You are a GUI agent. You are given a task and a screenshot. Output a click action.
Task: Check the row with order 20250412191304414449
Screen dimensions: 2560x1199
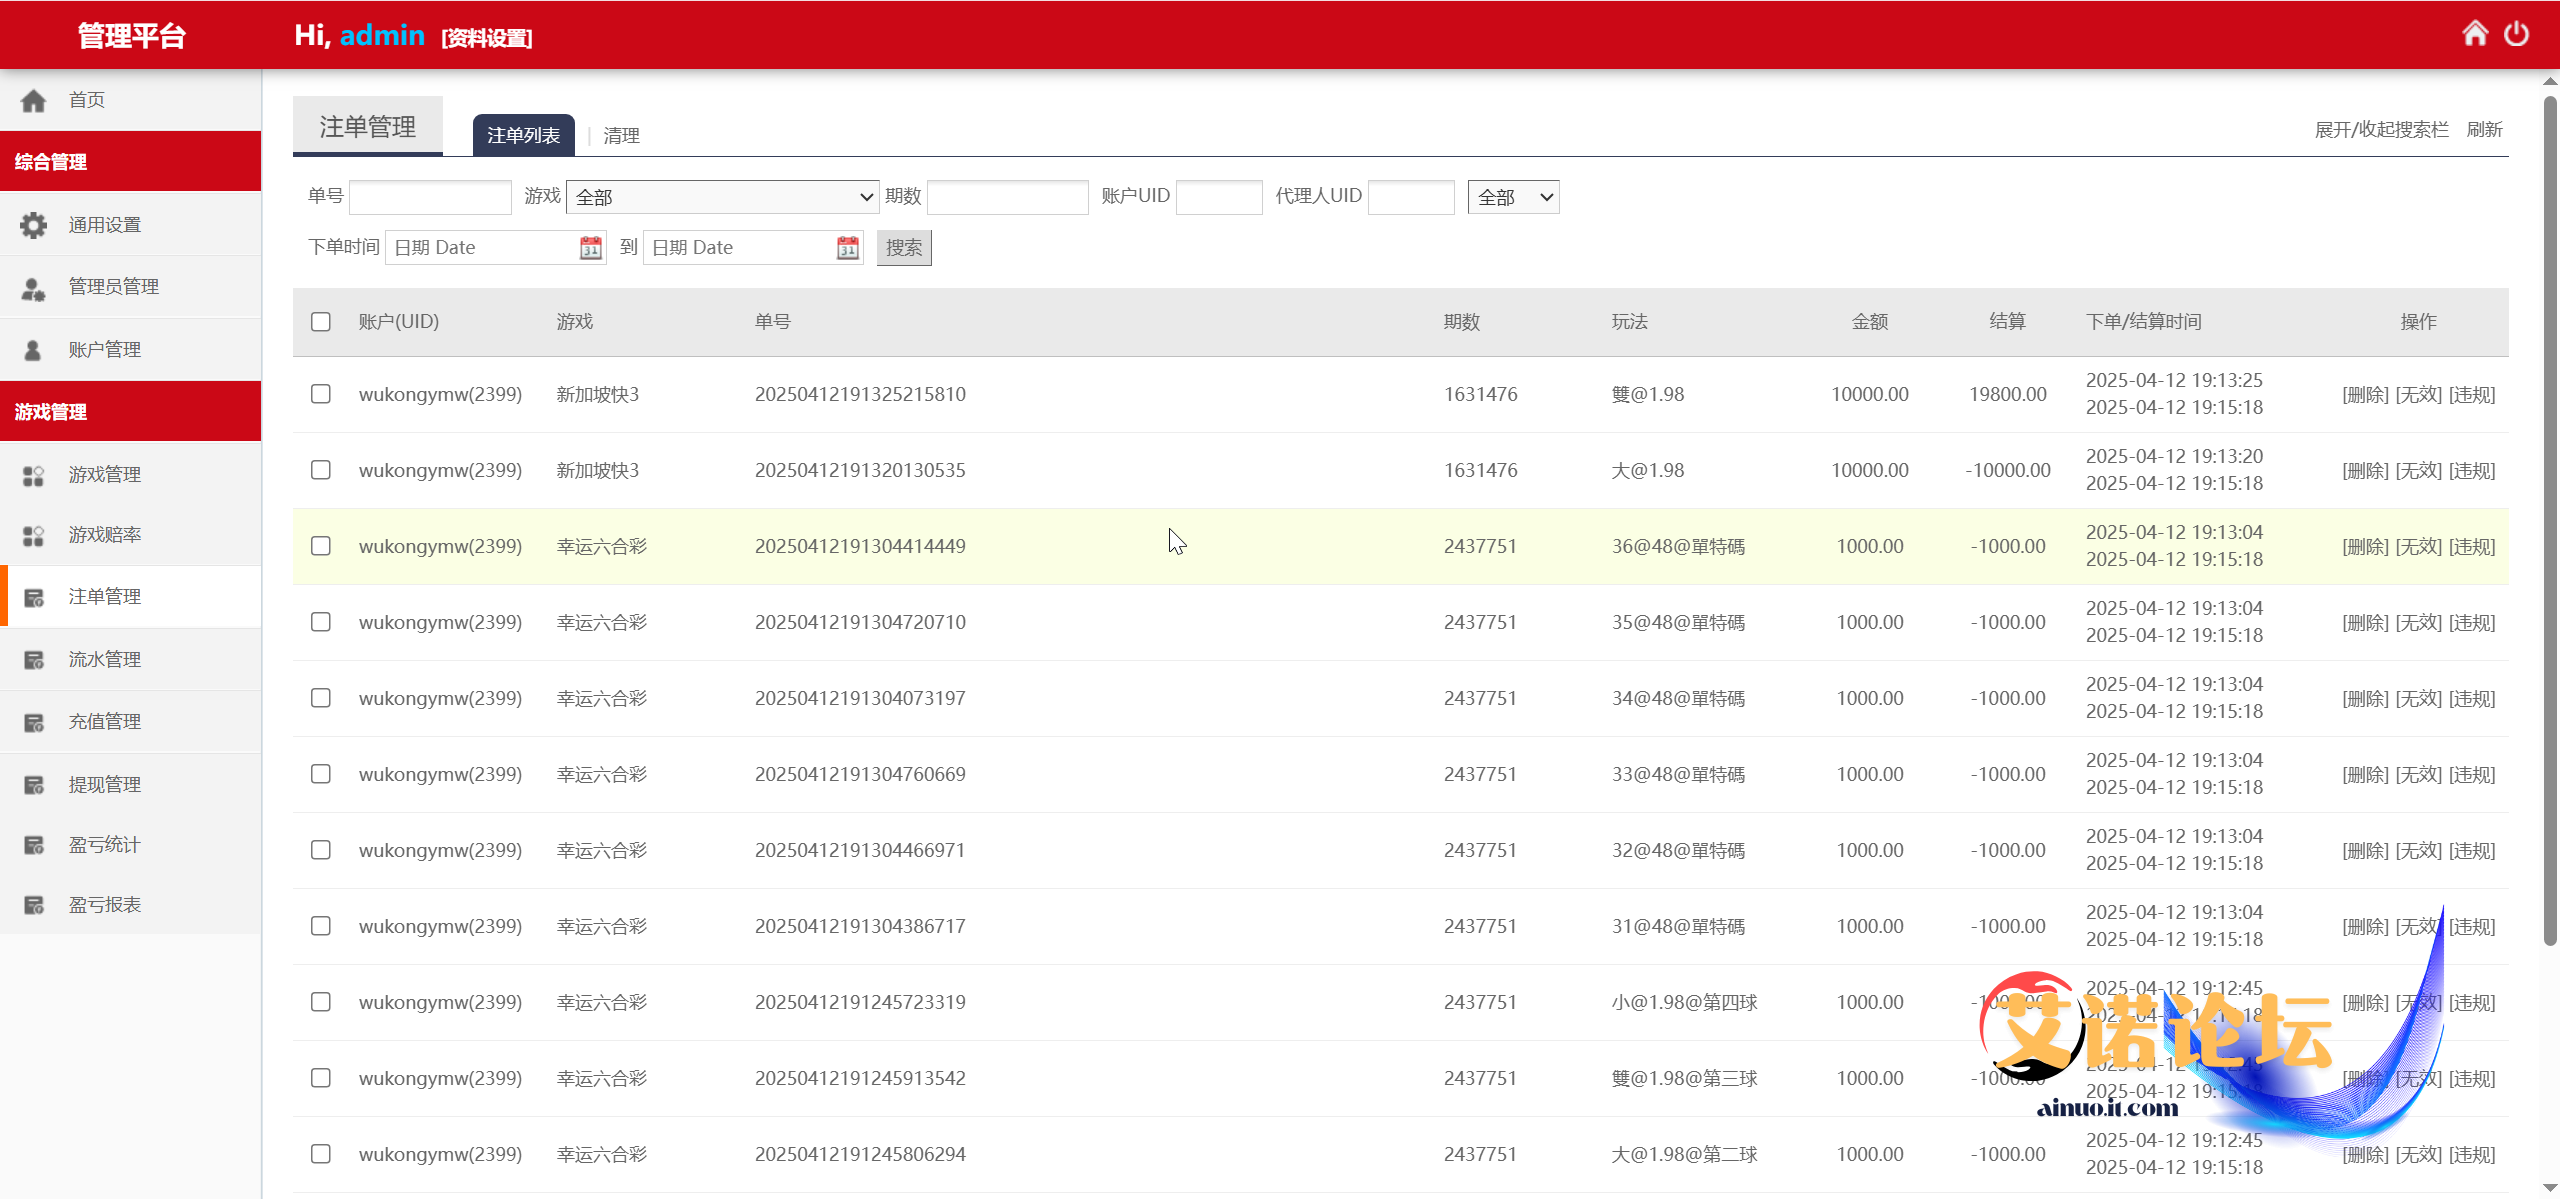pyautogui.click(x=321, y=546)
